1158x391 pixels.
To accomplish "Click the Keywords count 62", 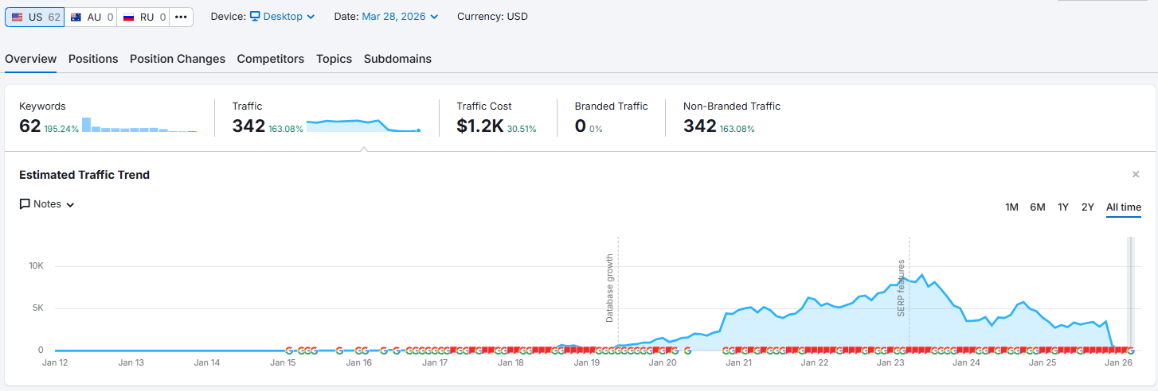I will click(x=30, y=126).
